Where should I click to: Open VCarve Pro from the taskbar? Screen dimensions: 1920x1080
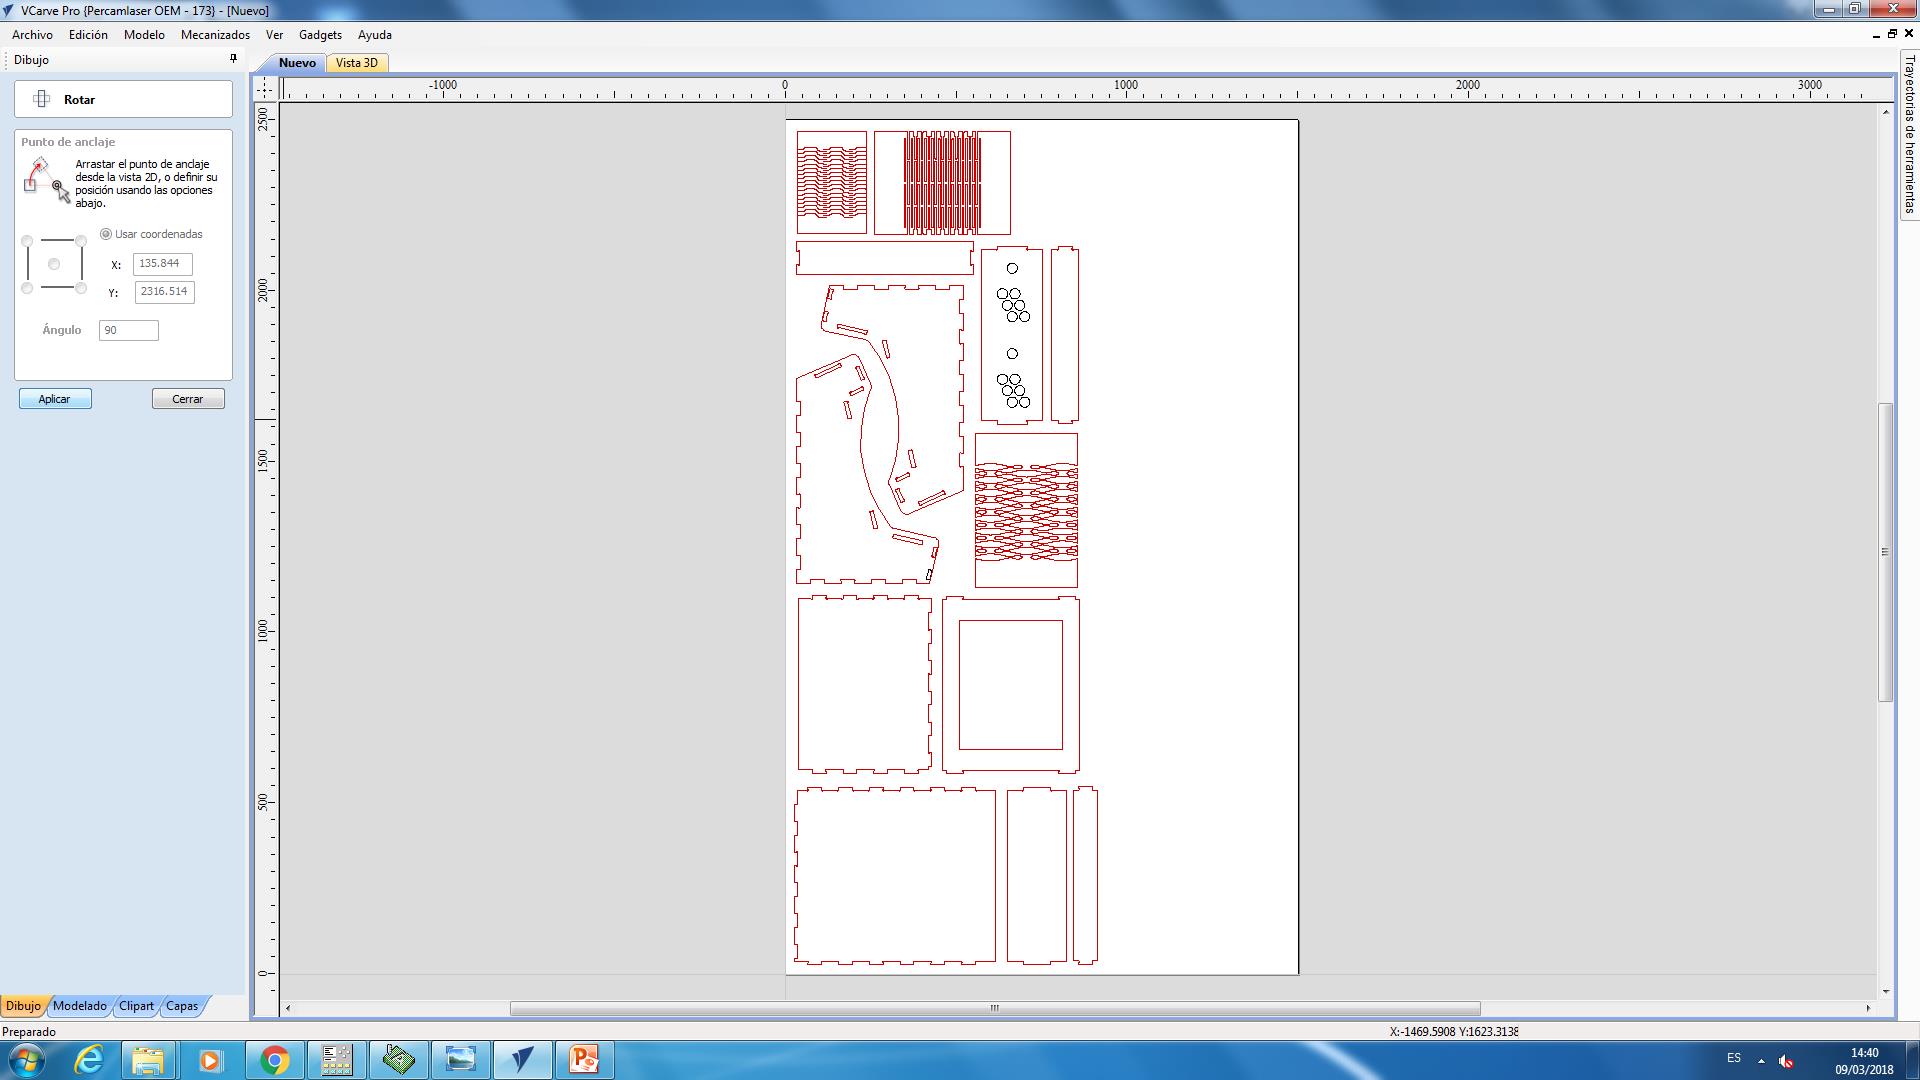pyautogui.click(x=522, y=1059)
